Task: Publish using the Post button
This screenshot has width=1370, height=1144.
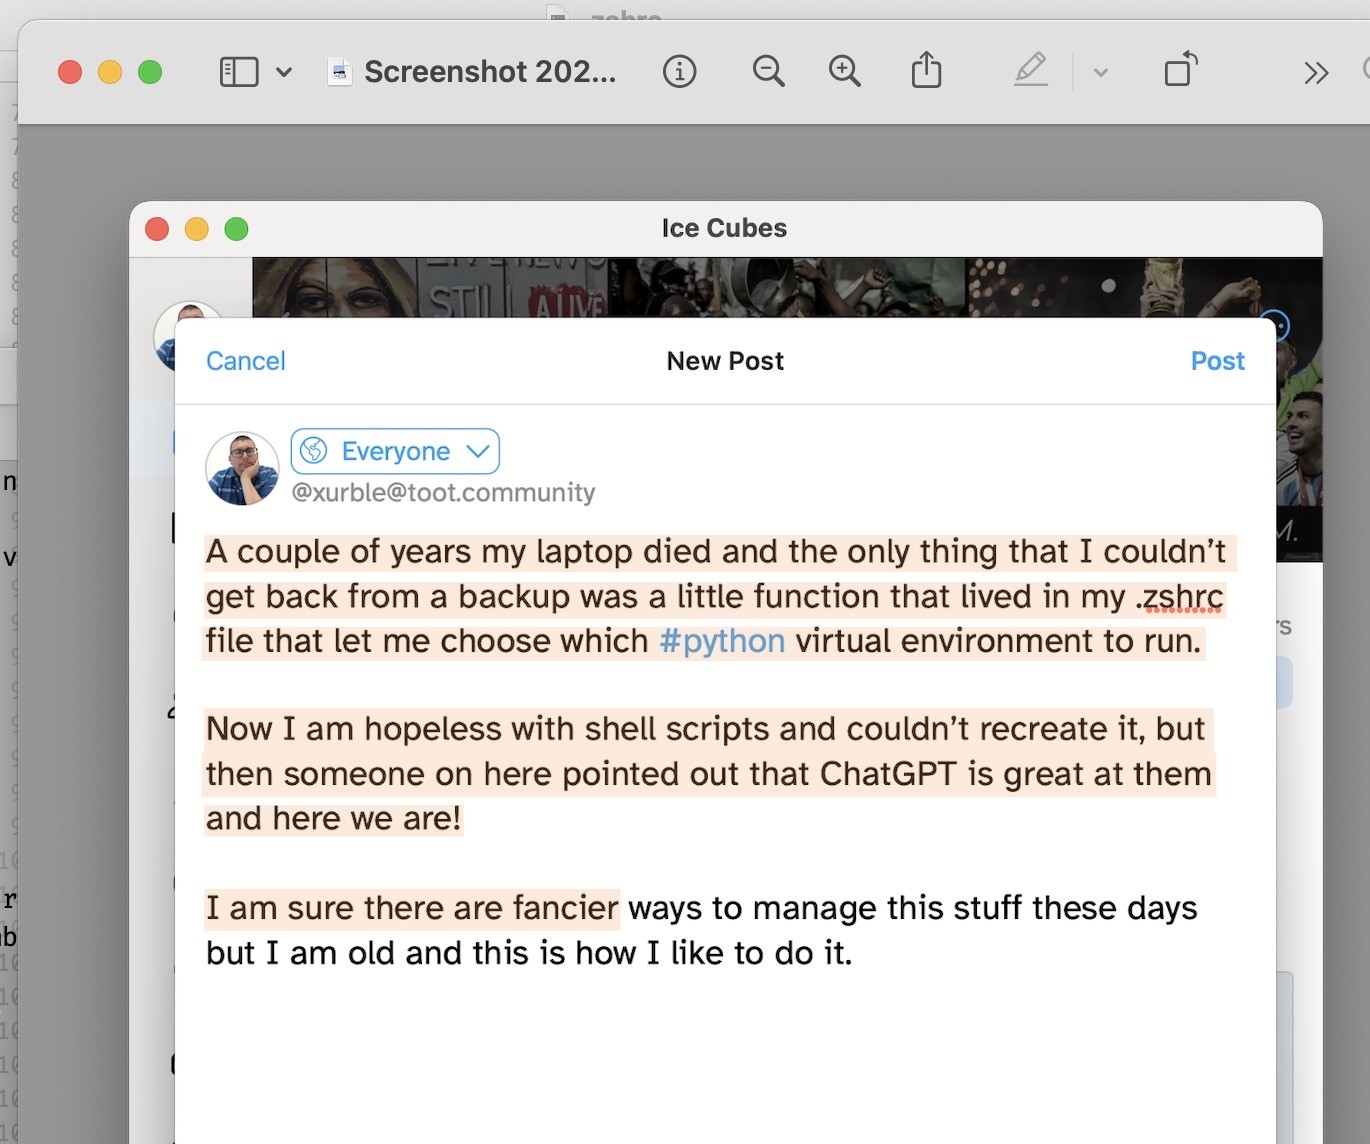Action: pyautogui.click(x=1217, y=361)
